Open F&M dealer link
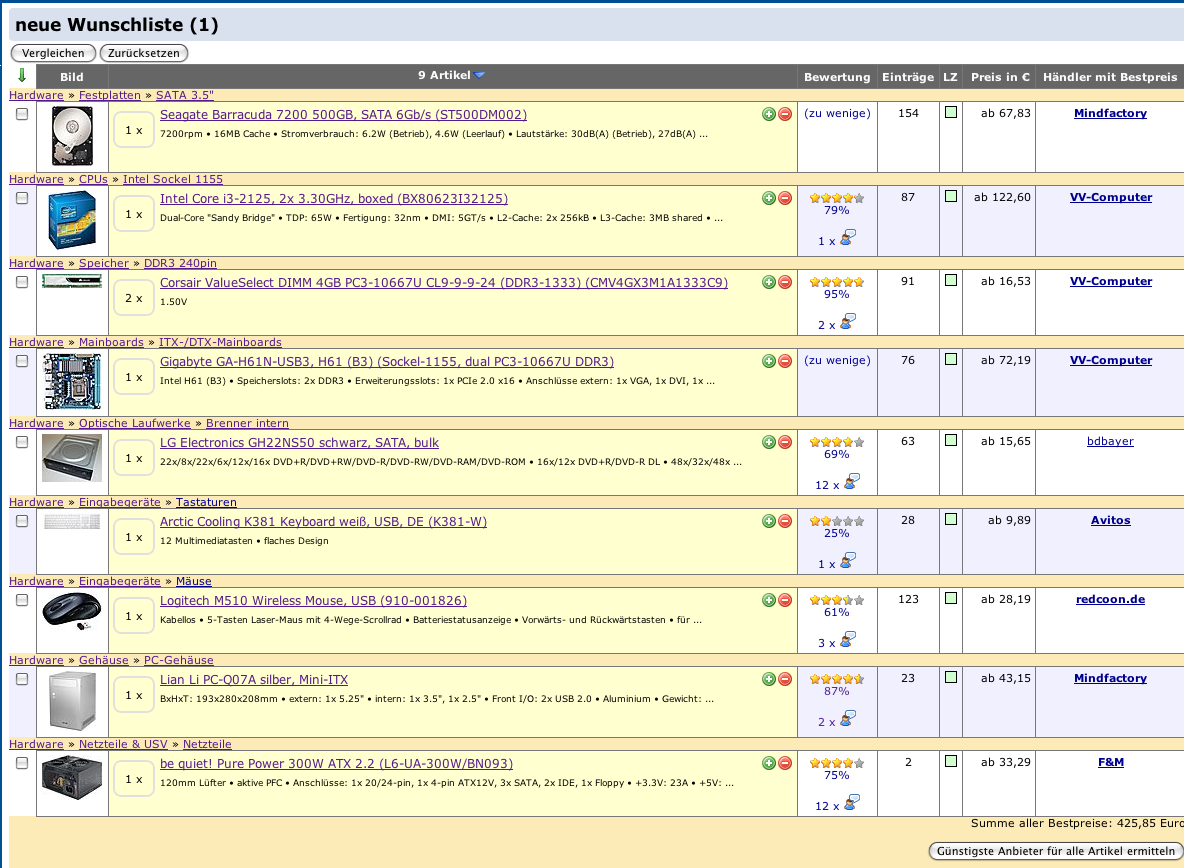The height and width of the screenshot is (868, 1184). click(x=1110, y=762)
